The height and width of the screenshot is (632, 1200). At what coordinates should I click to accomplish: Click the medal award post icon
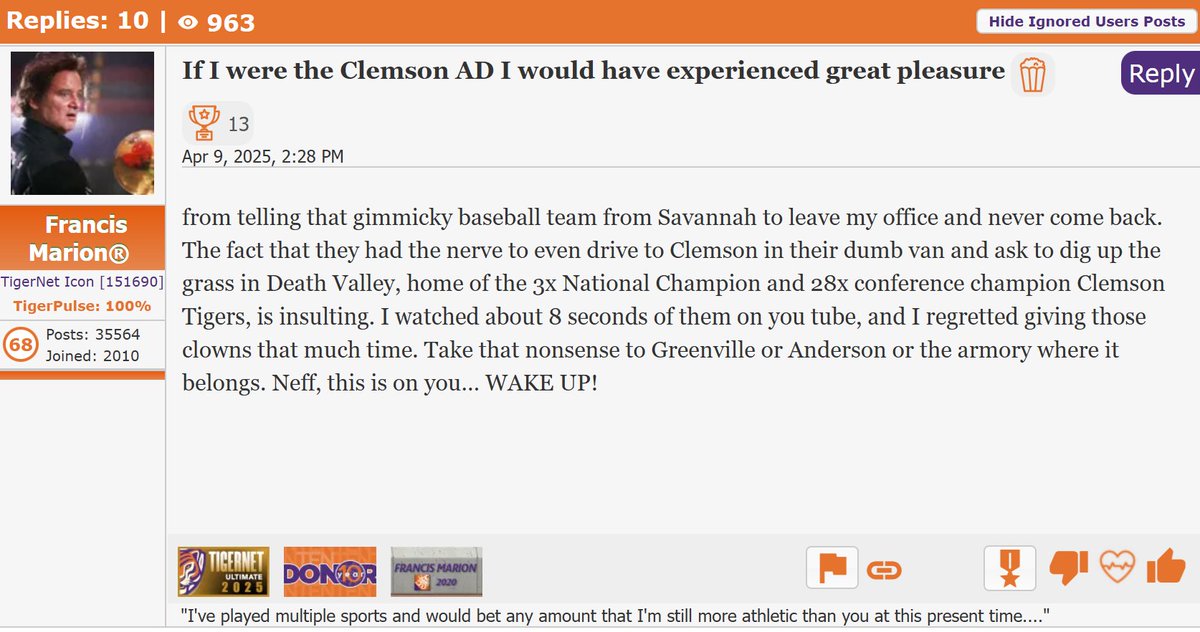click(x=1009, y=569)
